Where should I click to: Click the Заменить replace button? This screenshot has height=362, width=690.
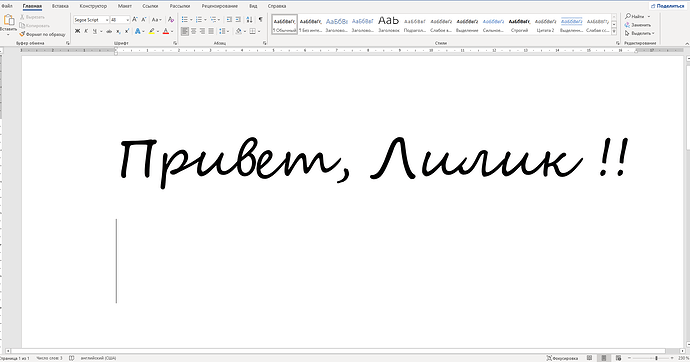638,25
